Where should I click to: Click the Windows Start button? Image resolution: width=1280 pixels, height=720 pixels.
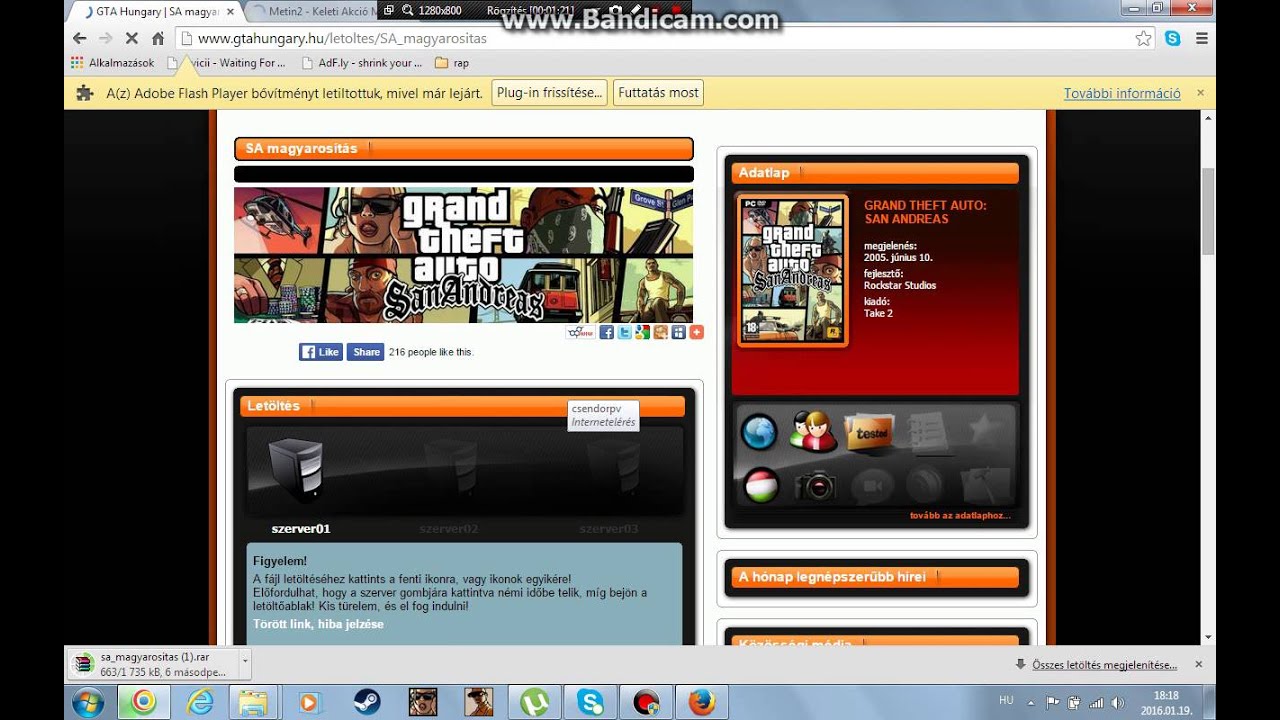click(88, 702)
